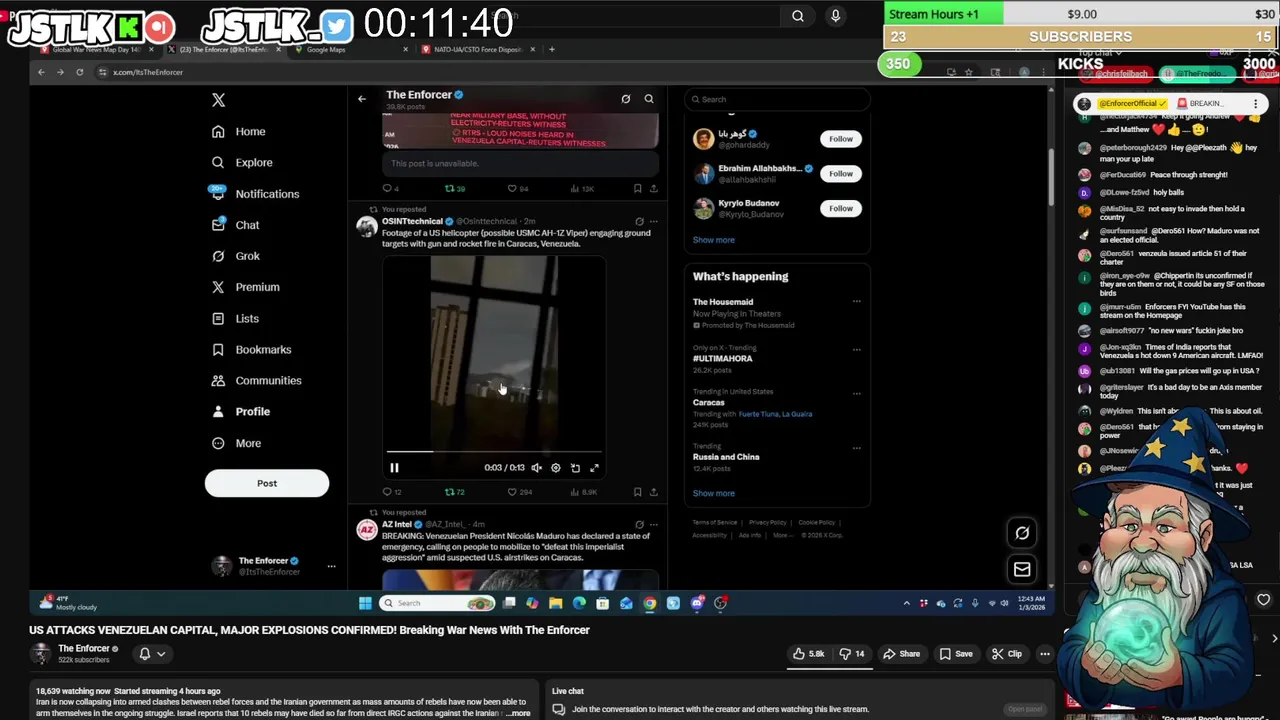
Task: Click Grok icon in profile header
Action: 626,99
